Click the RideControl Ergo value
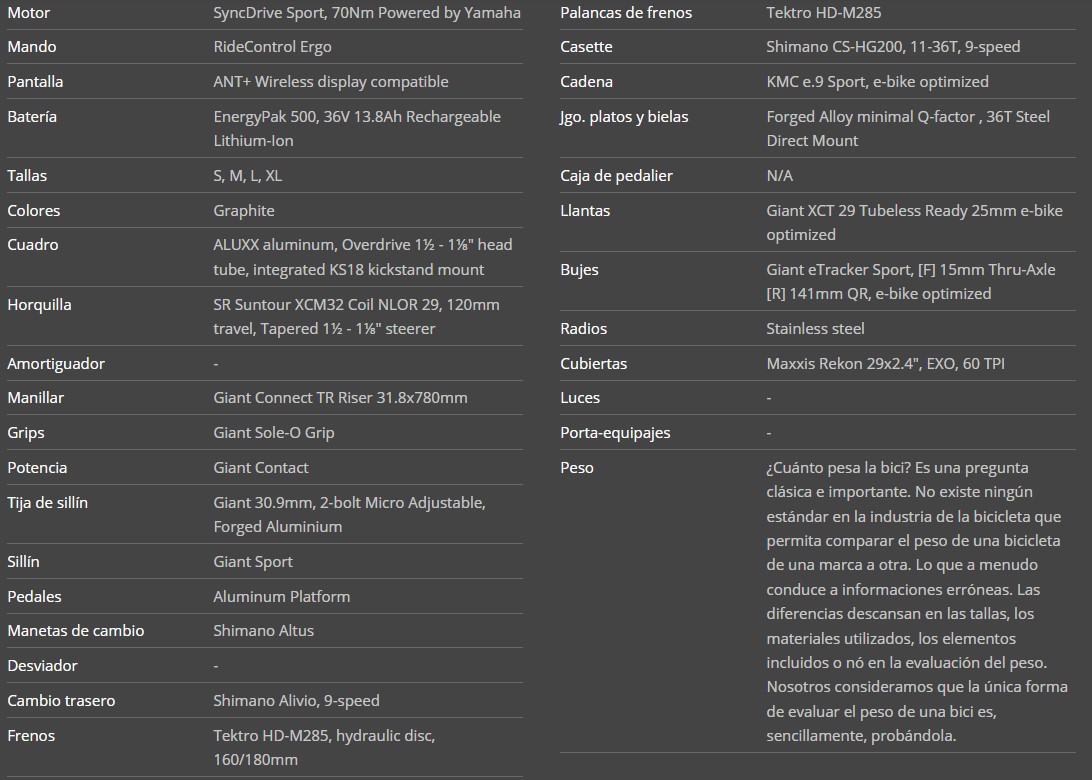 click(272, 47)
